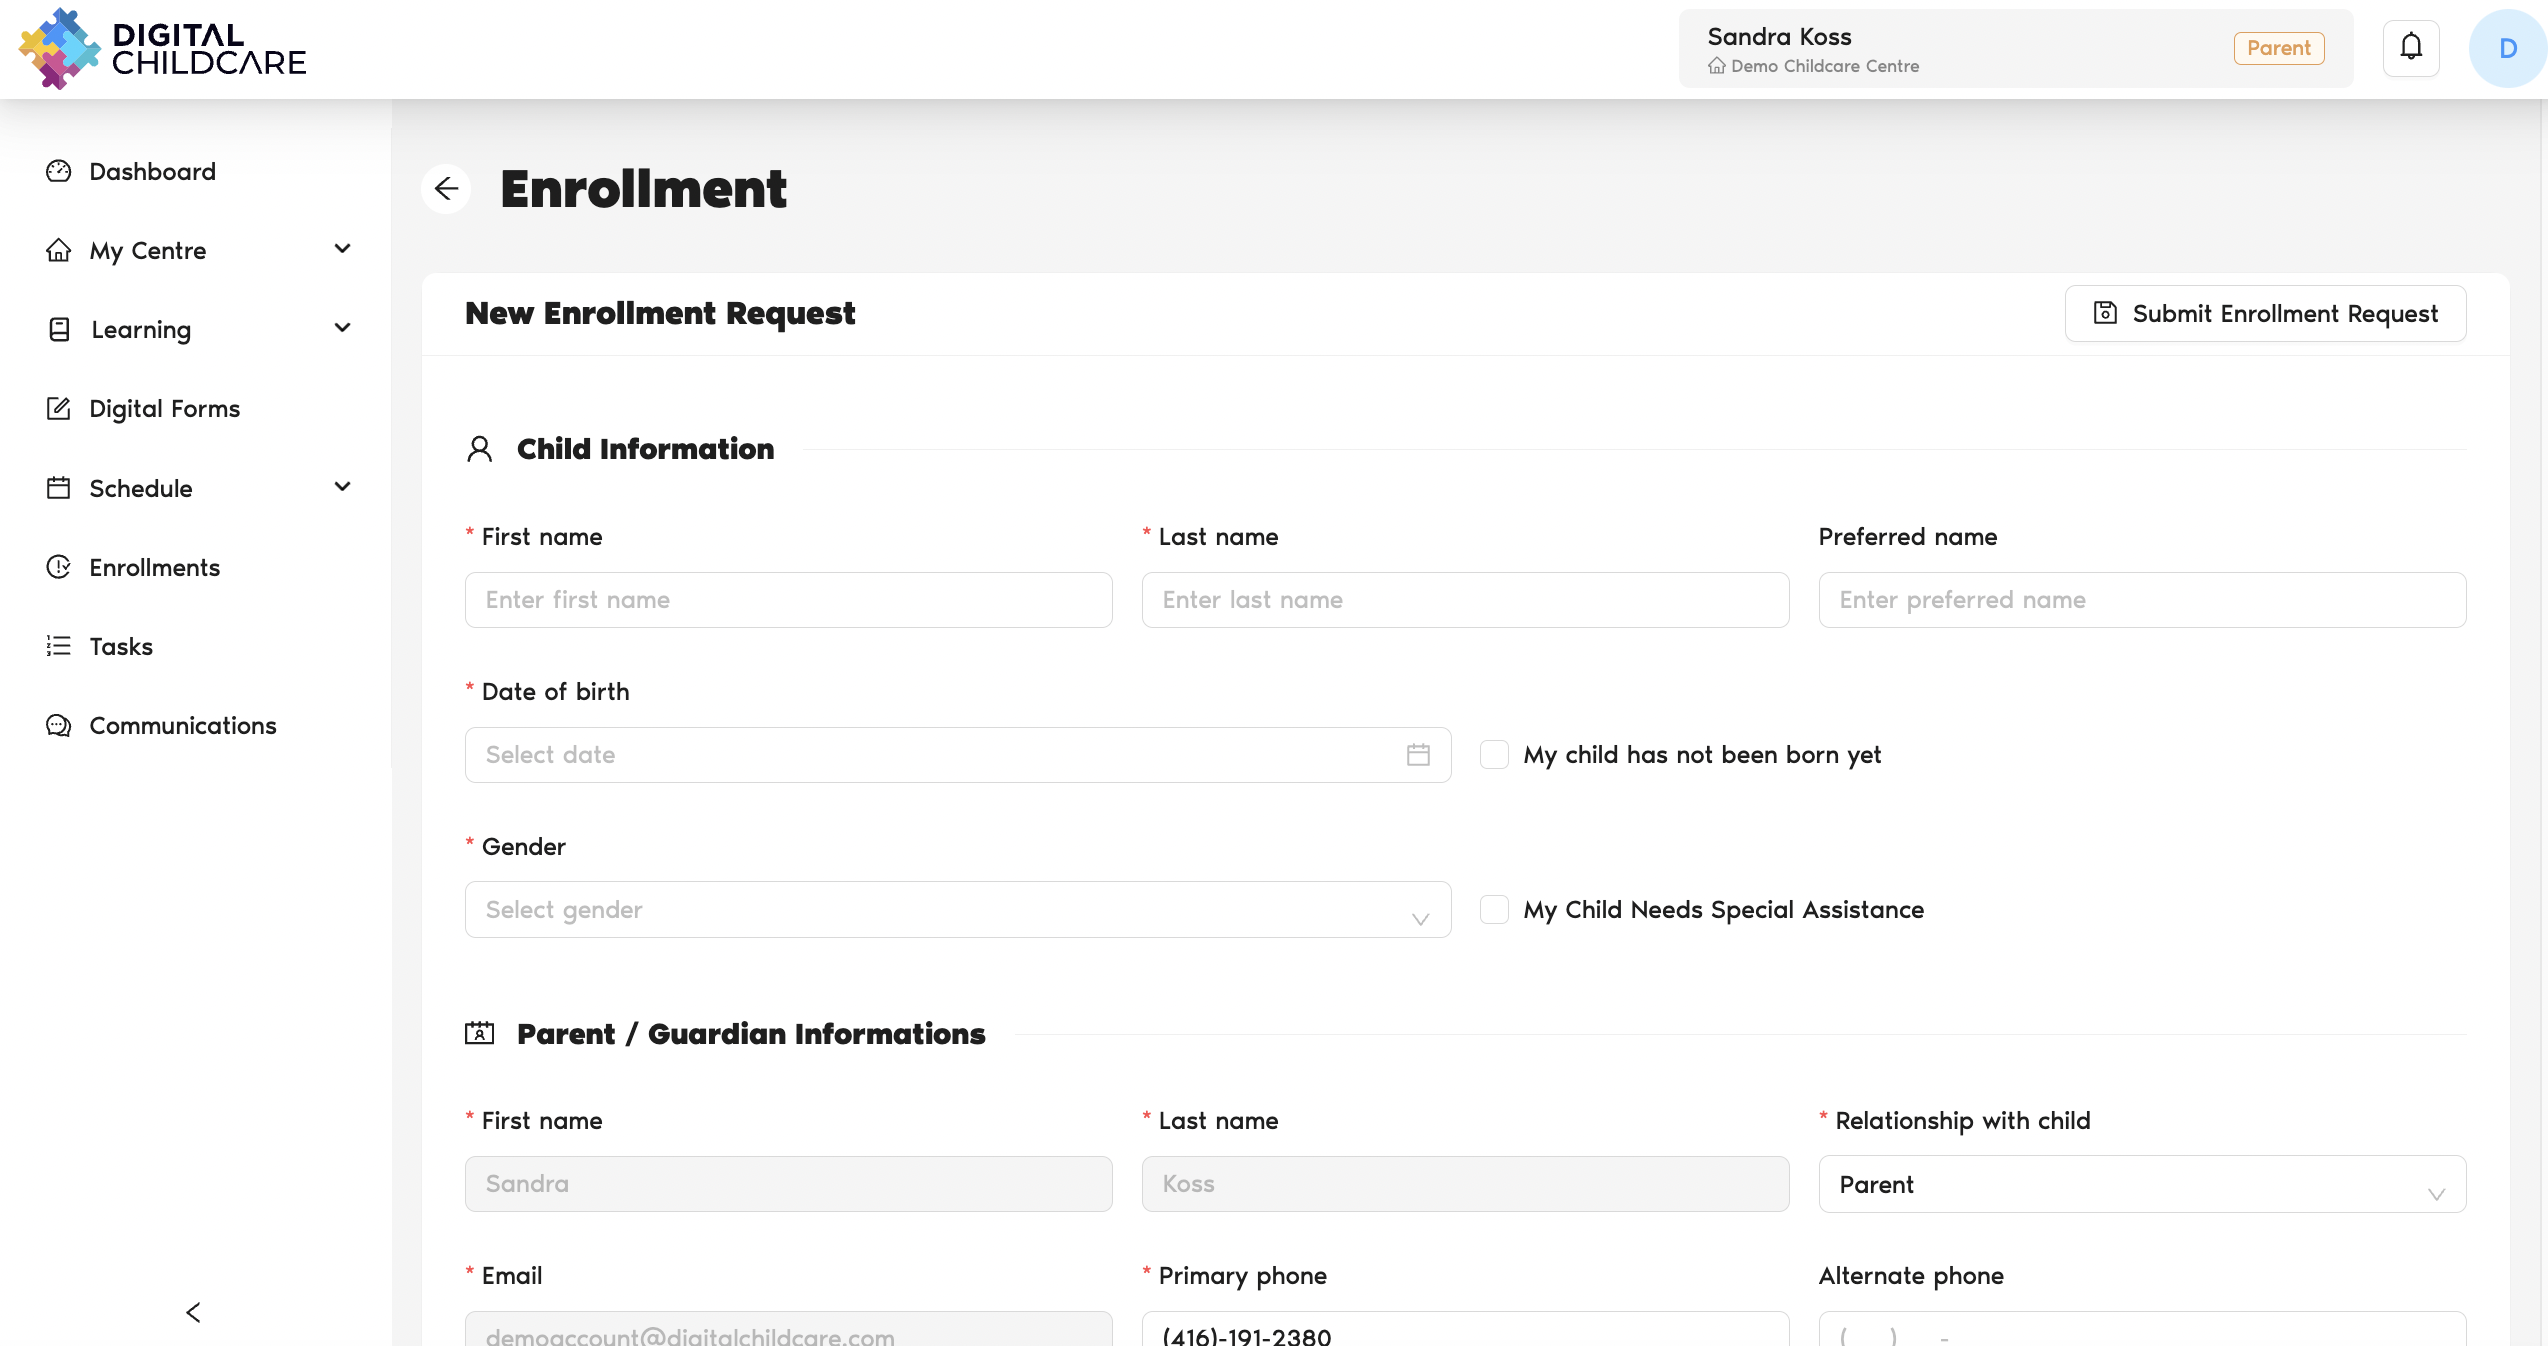Viewport: 2548px width, 1346px height.
Task: Open Relationship with child dropdown
Action: coord(2141,1185)
